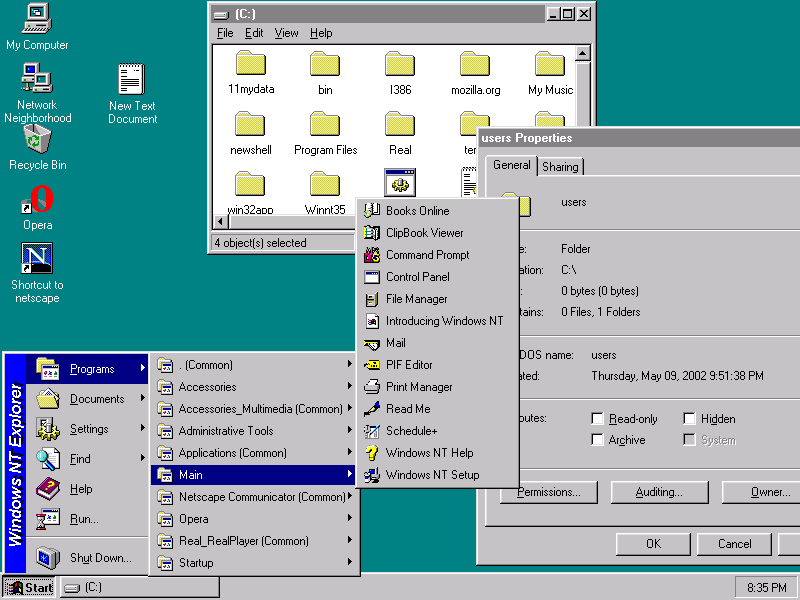Screen dimensions: 800x600
Task: Click OK in users Properties dialog
Action: pyautogui.click(x=653, y=544)
